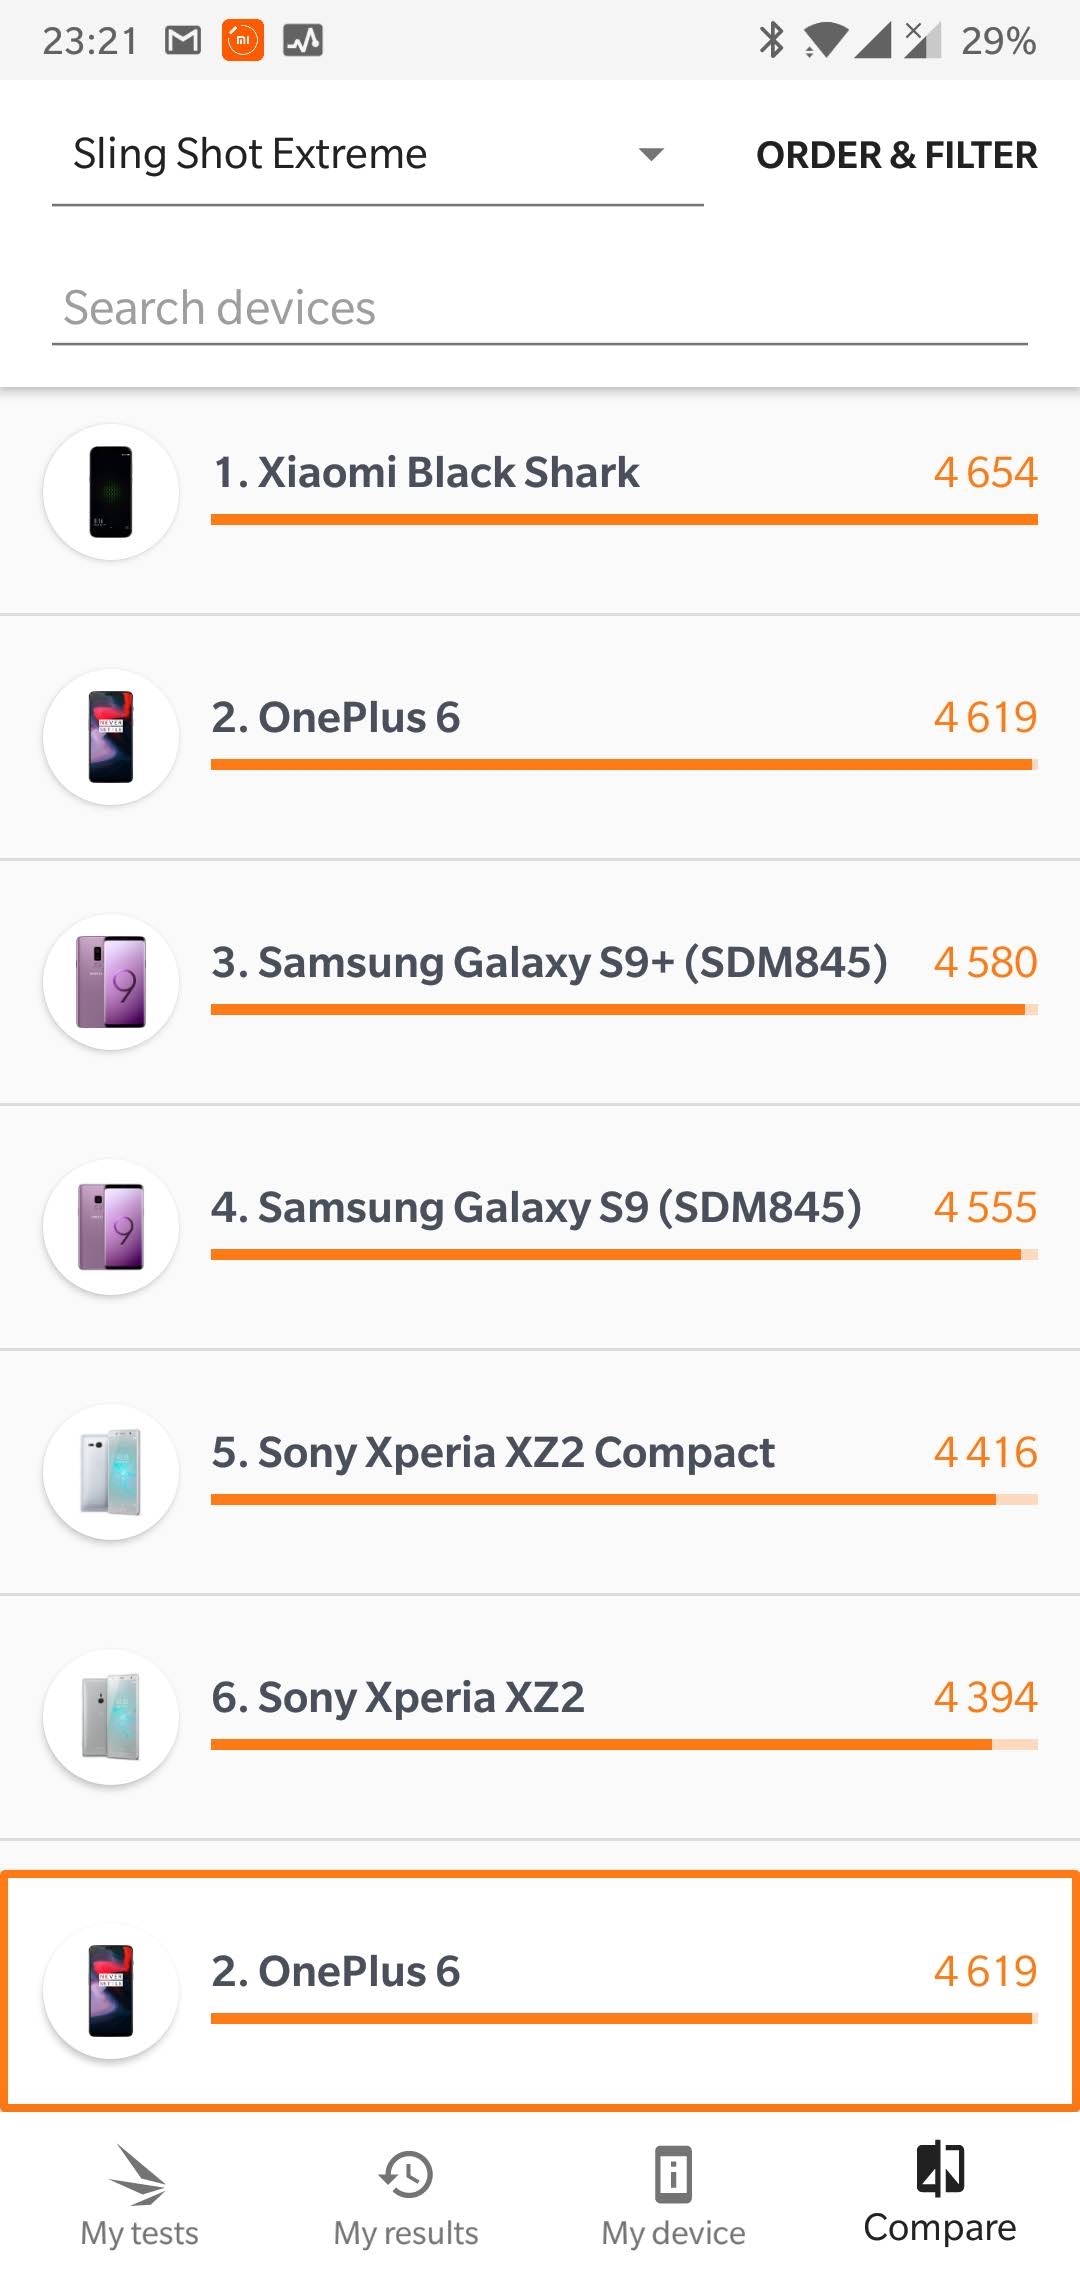
Task: Tap the Samsung Galaxy S9 (SDM845) thumbnail
Action: click(111, 1227)
